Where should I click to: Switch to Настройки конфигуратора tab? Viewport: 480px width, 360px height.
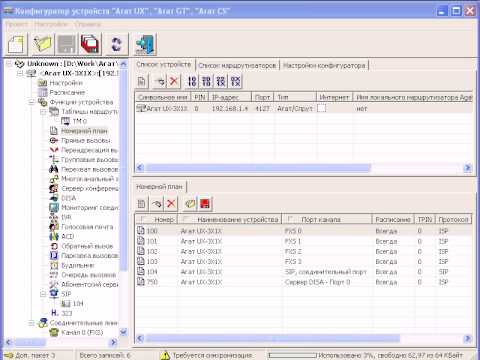[x=324, y=65]
